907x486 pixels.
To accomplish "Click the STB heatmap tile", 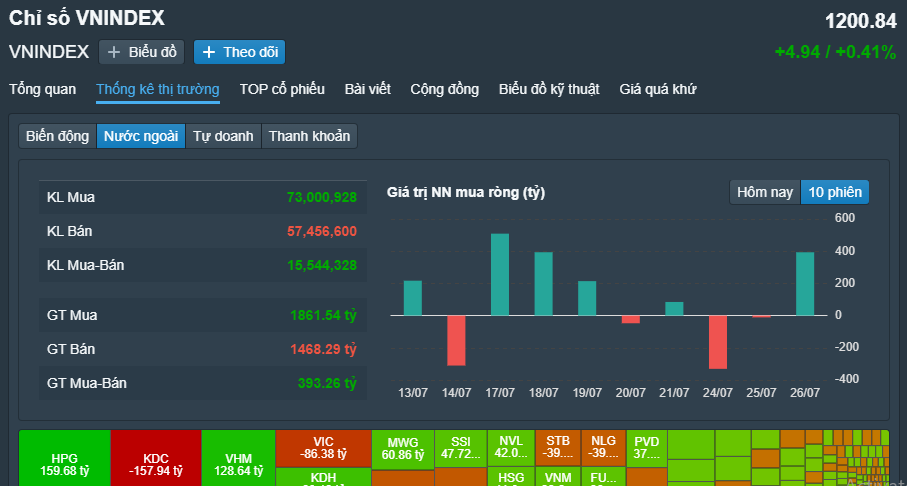I will click(x=558, y=448).
